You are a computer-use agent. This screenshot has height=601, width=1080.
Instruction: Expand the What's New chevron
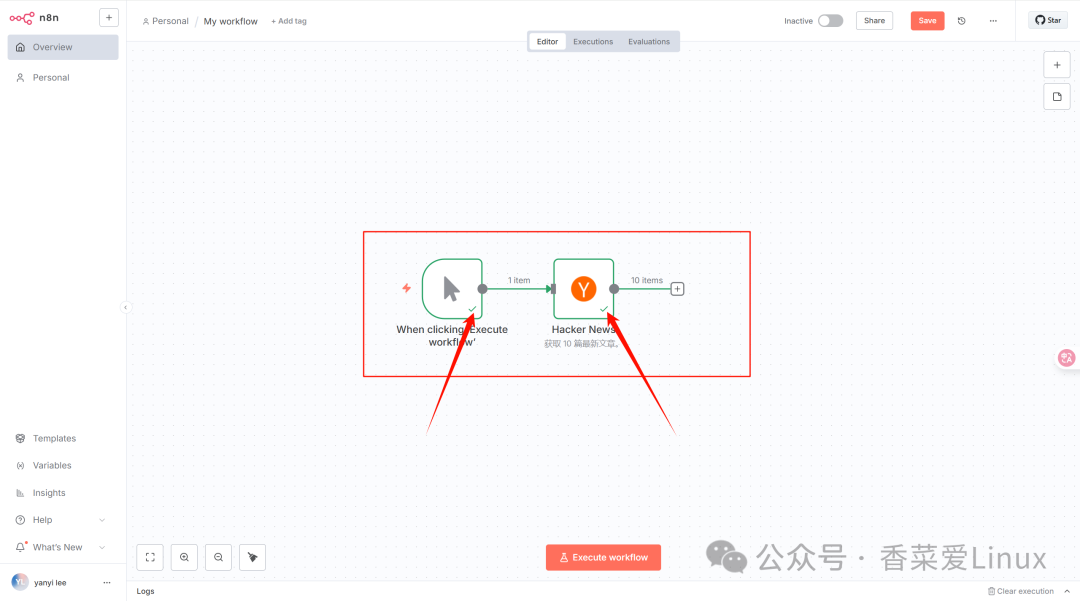[102, 547]
